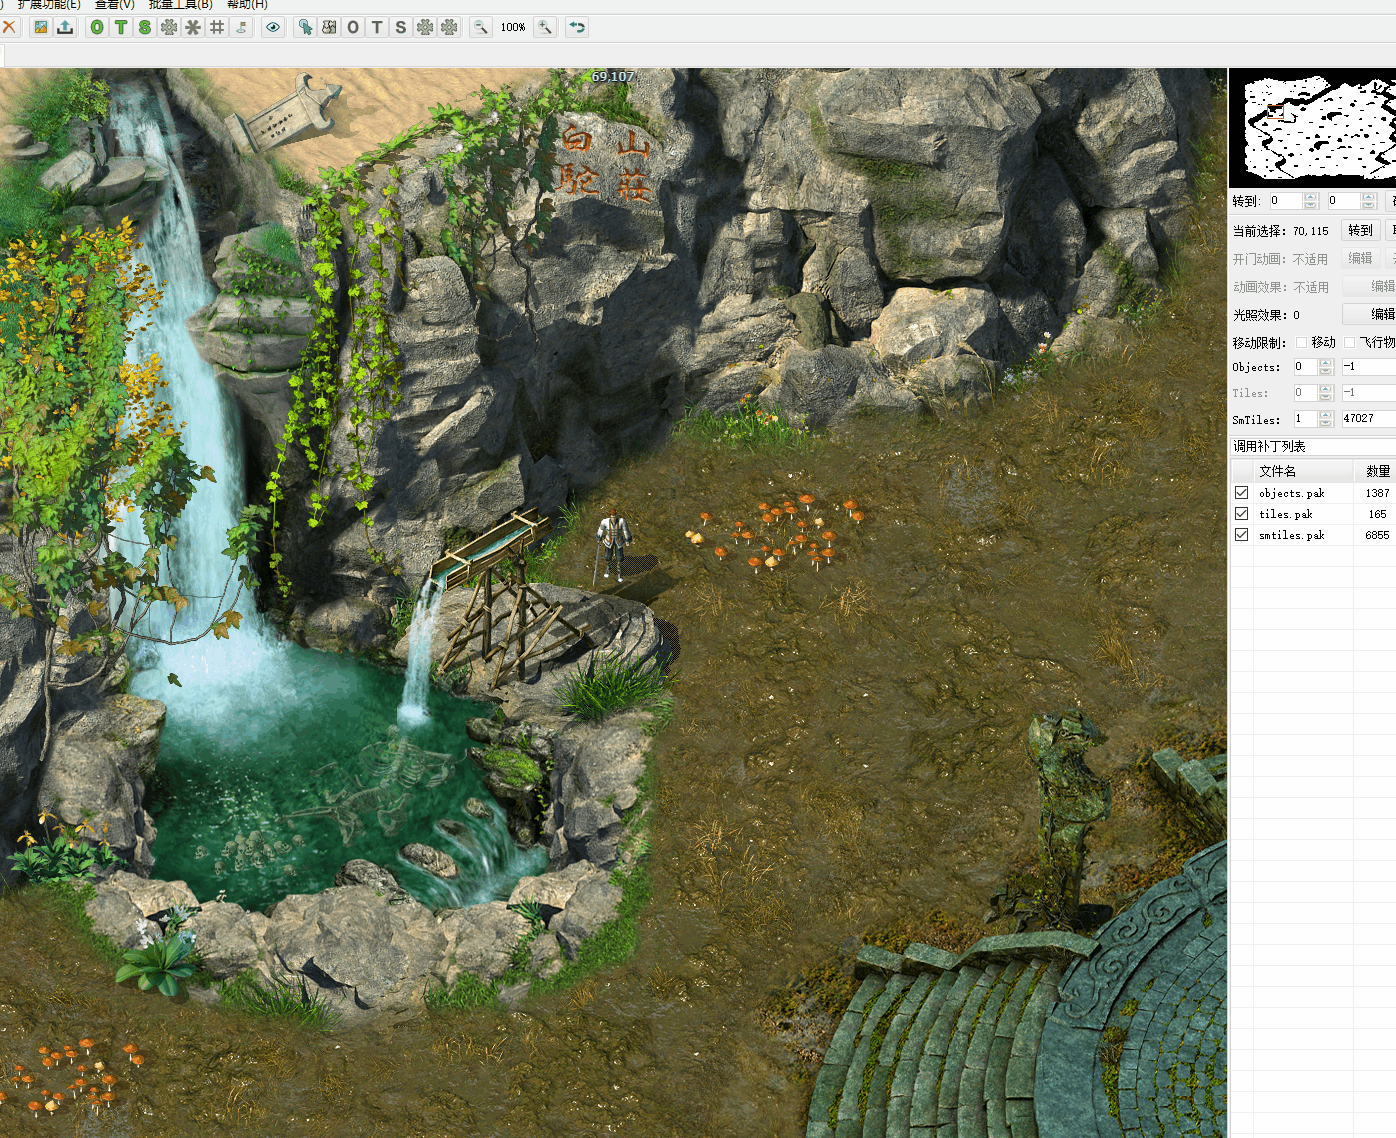Viewport: 1396px width, 1138px height.
Task: Open the 查看(V) menu
Action: tap(114, 5)
